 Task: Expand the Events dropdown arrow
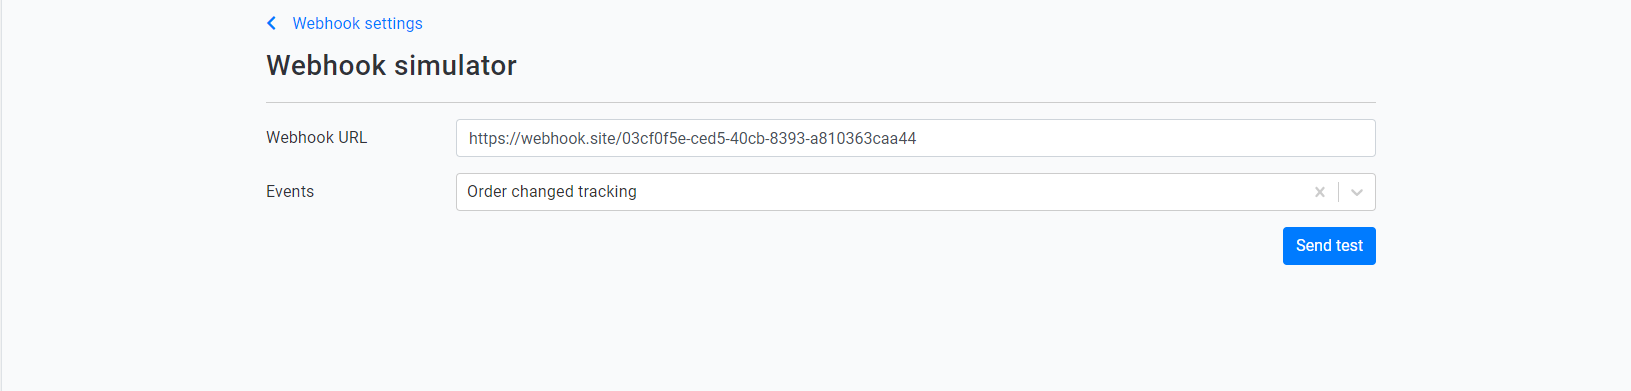pyautogui.click(x=1357, y=192)
